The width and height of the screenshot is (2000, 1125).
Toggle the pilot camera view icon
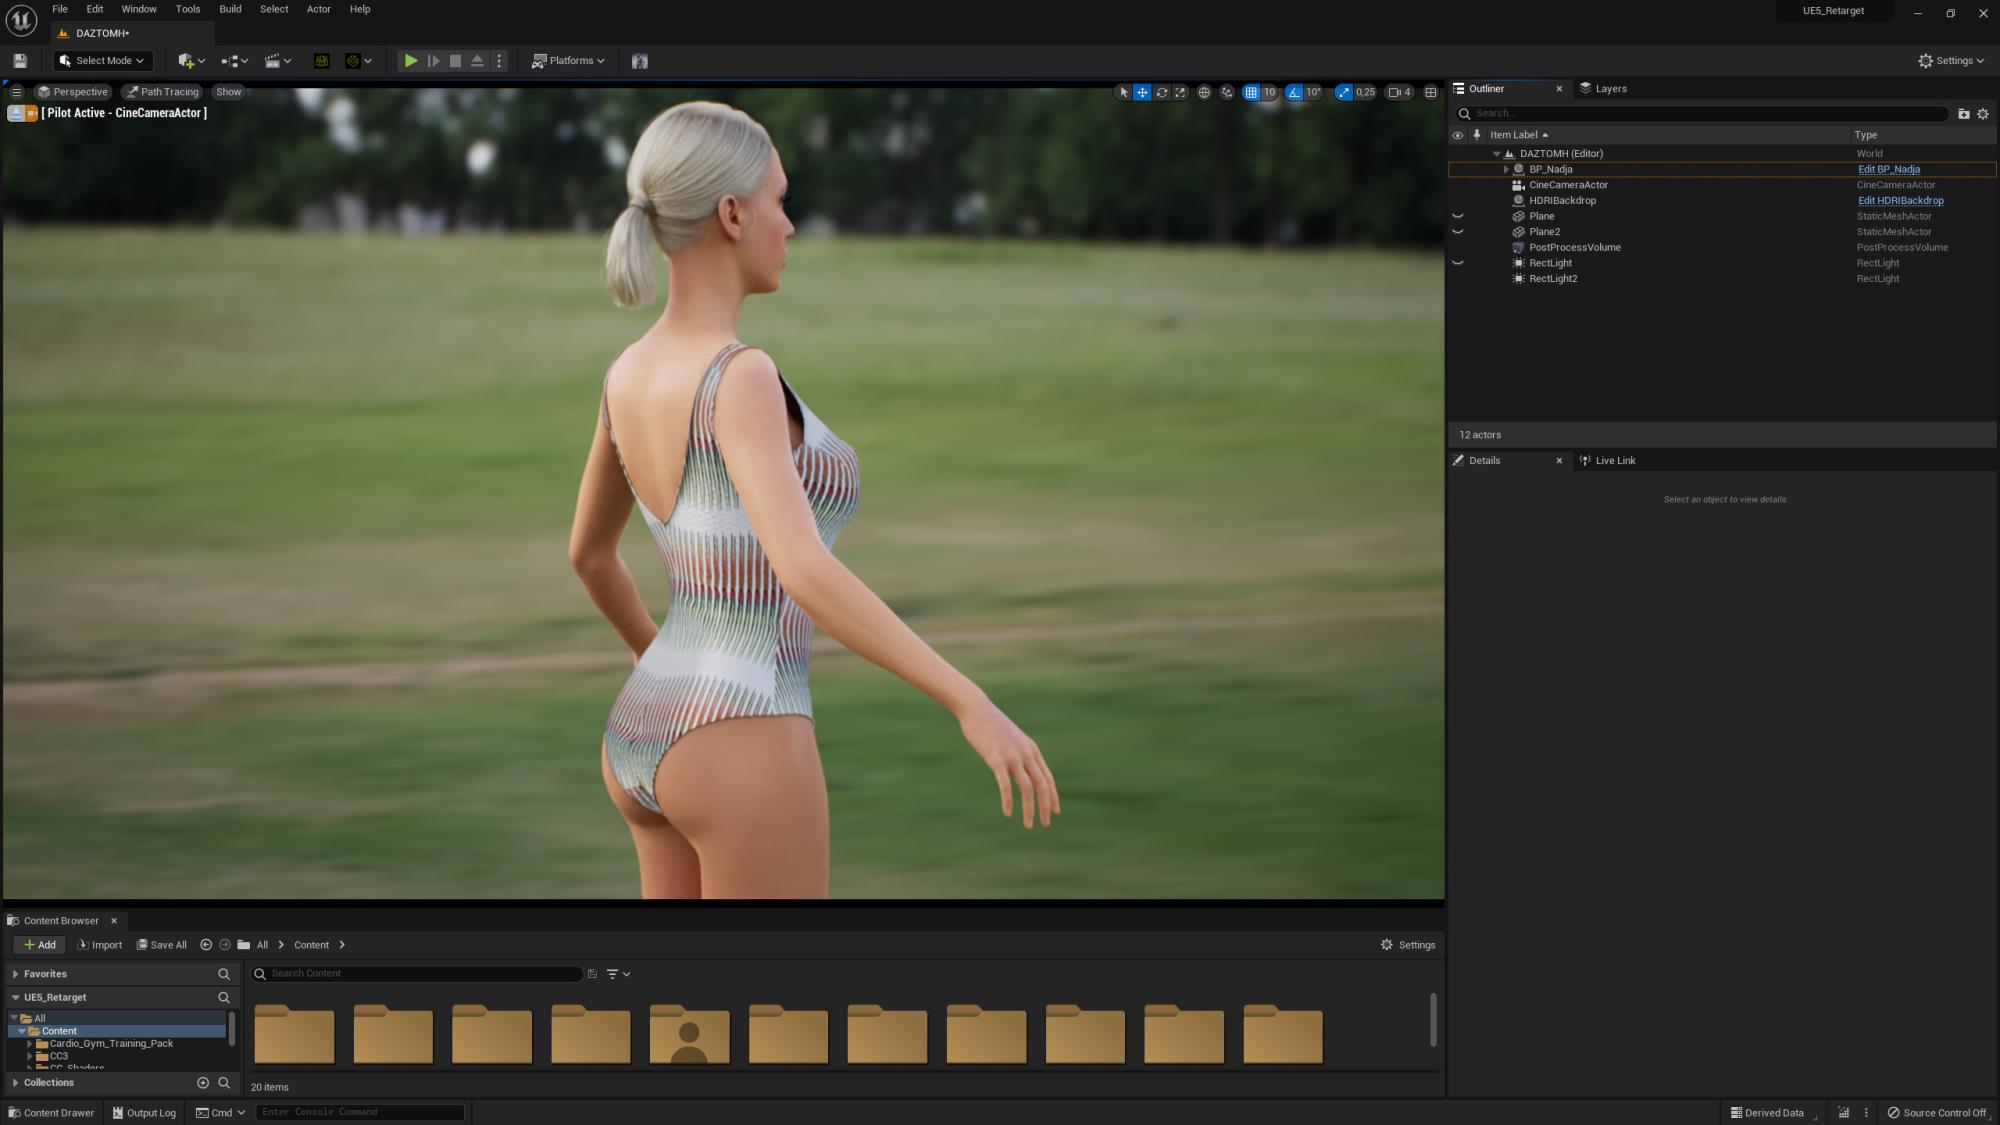click(31, 113)
